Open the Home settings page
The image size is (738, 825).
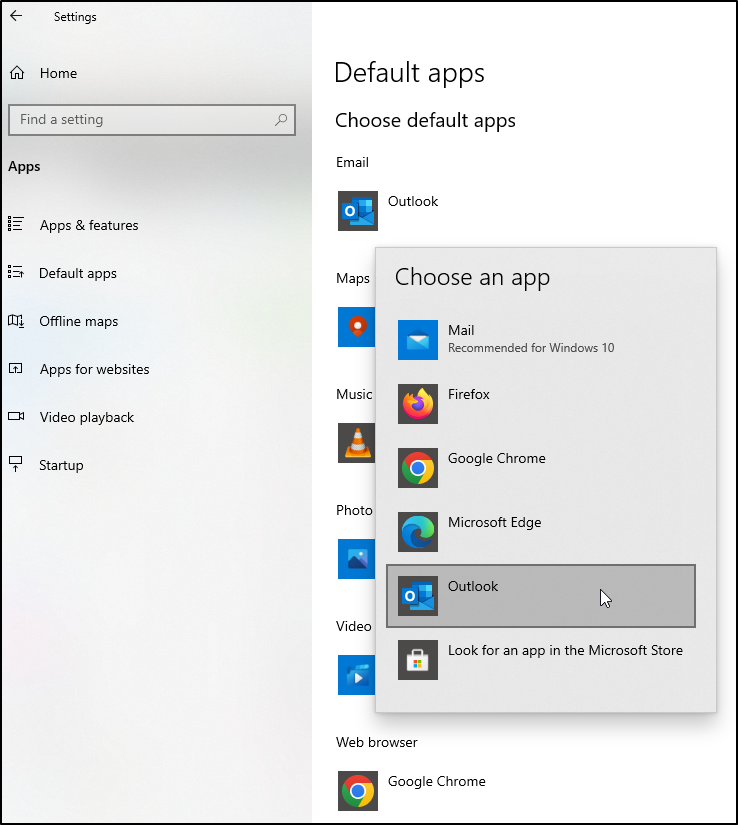tap(58, 73)
